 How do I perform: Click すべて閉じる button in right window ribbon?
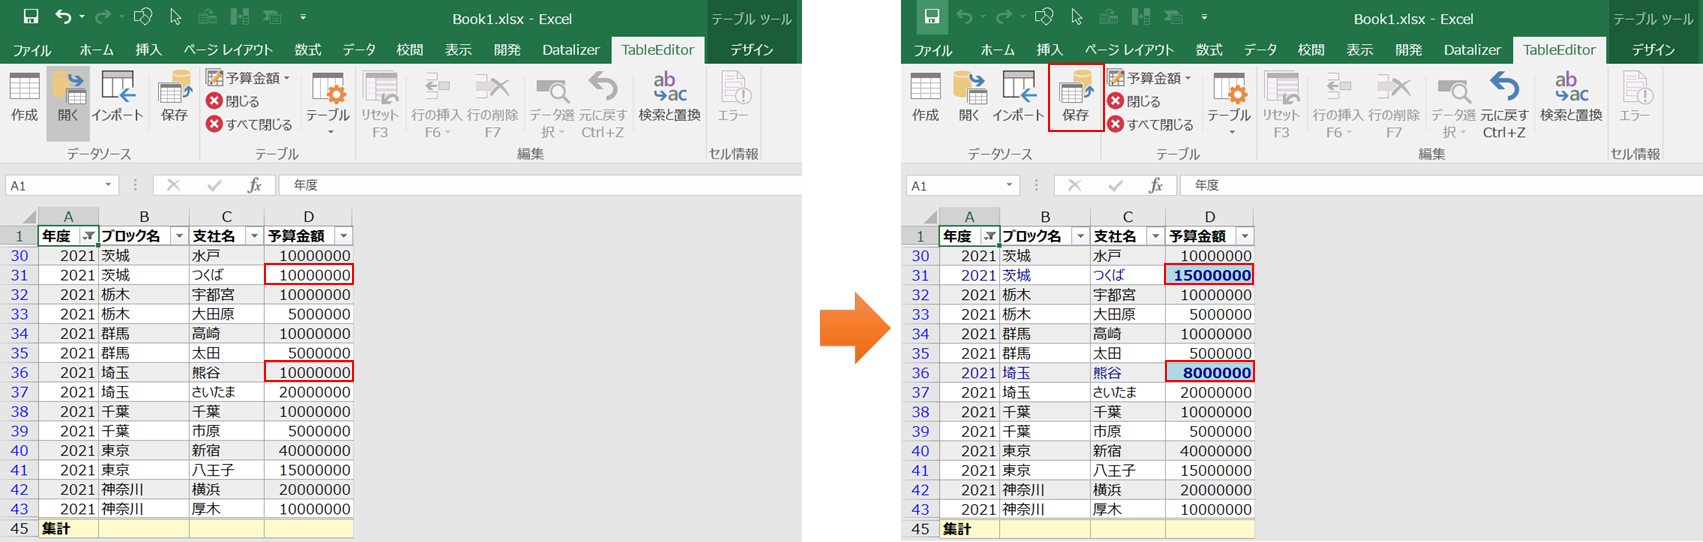(1150, 125)
